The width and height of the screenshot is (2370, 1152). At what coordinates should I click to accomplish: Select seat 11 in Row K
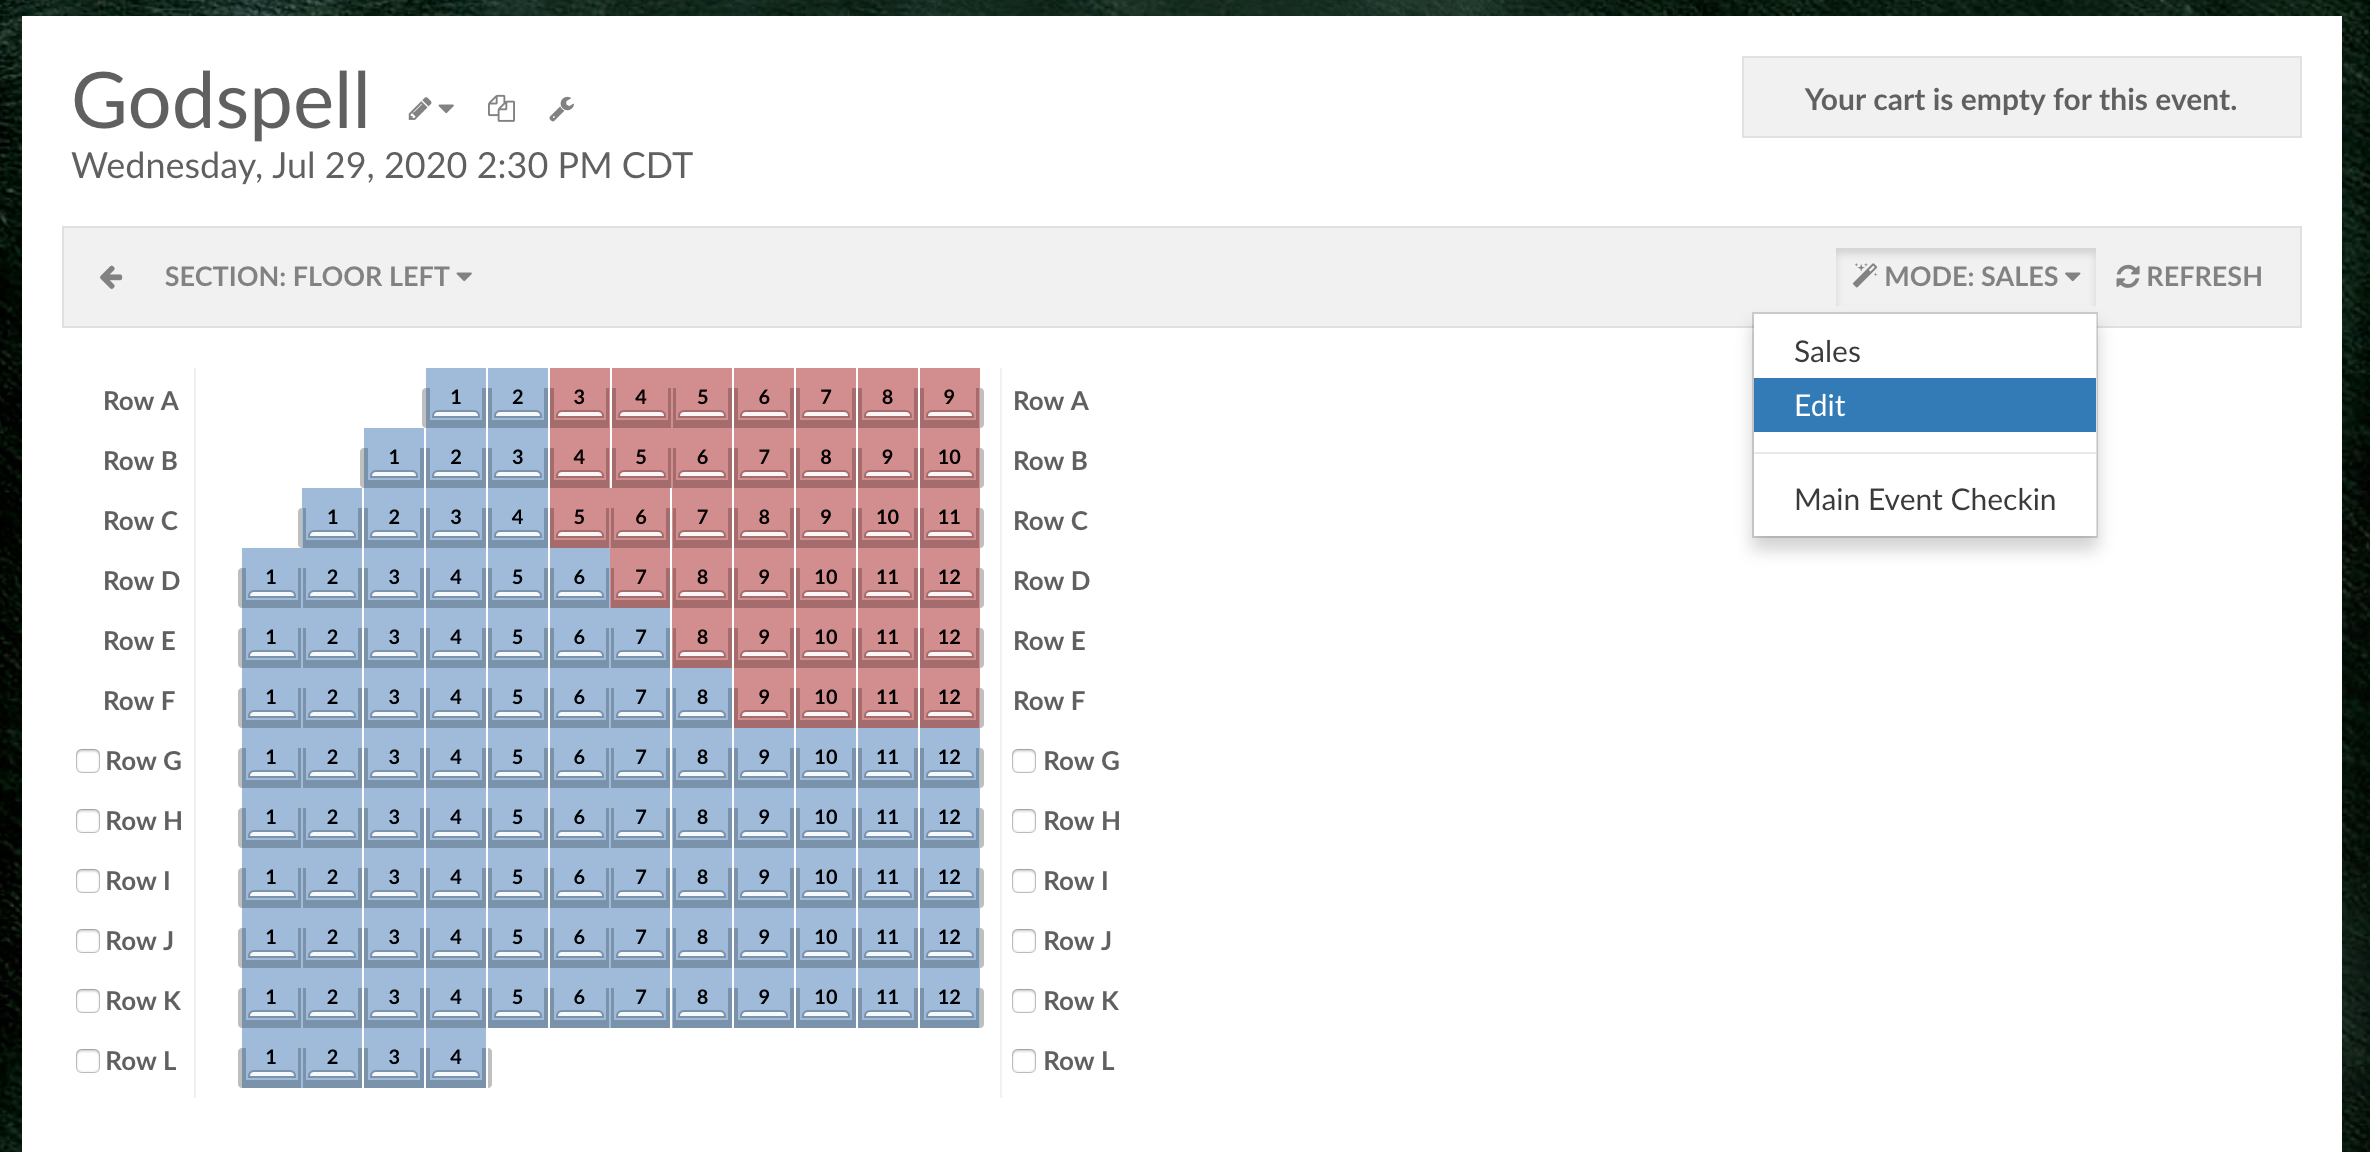[887, 998]
